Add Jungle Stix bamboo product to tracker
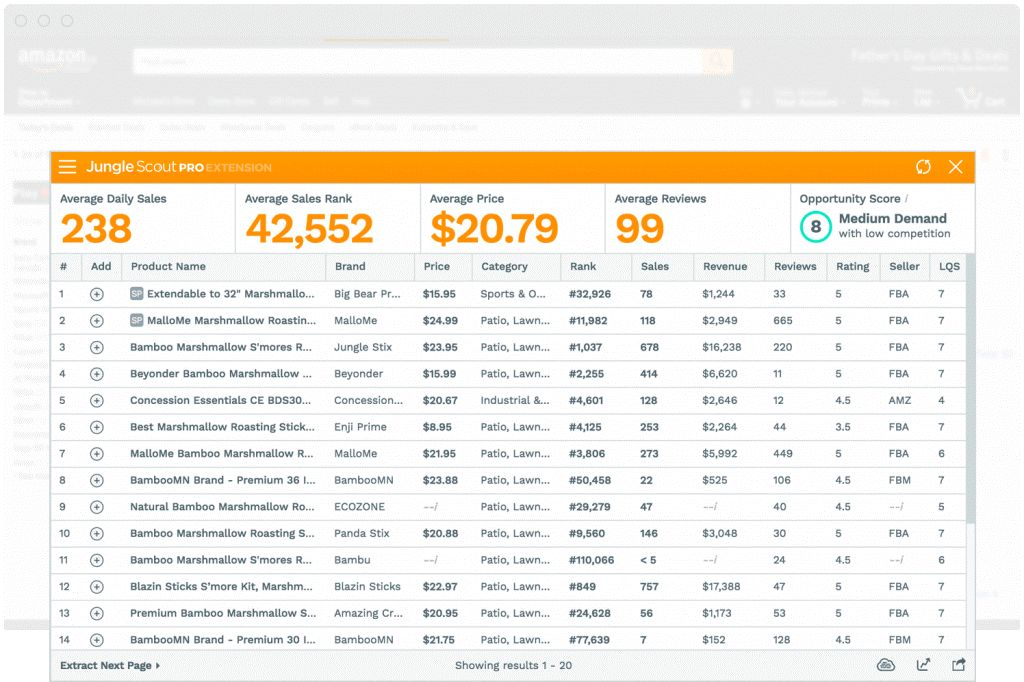This screenshot has height=682, width=1024. [97, 348]
